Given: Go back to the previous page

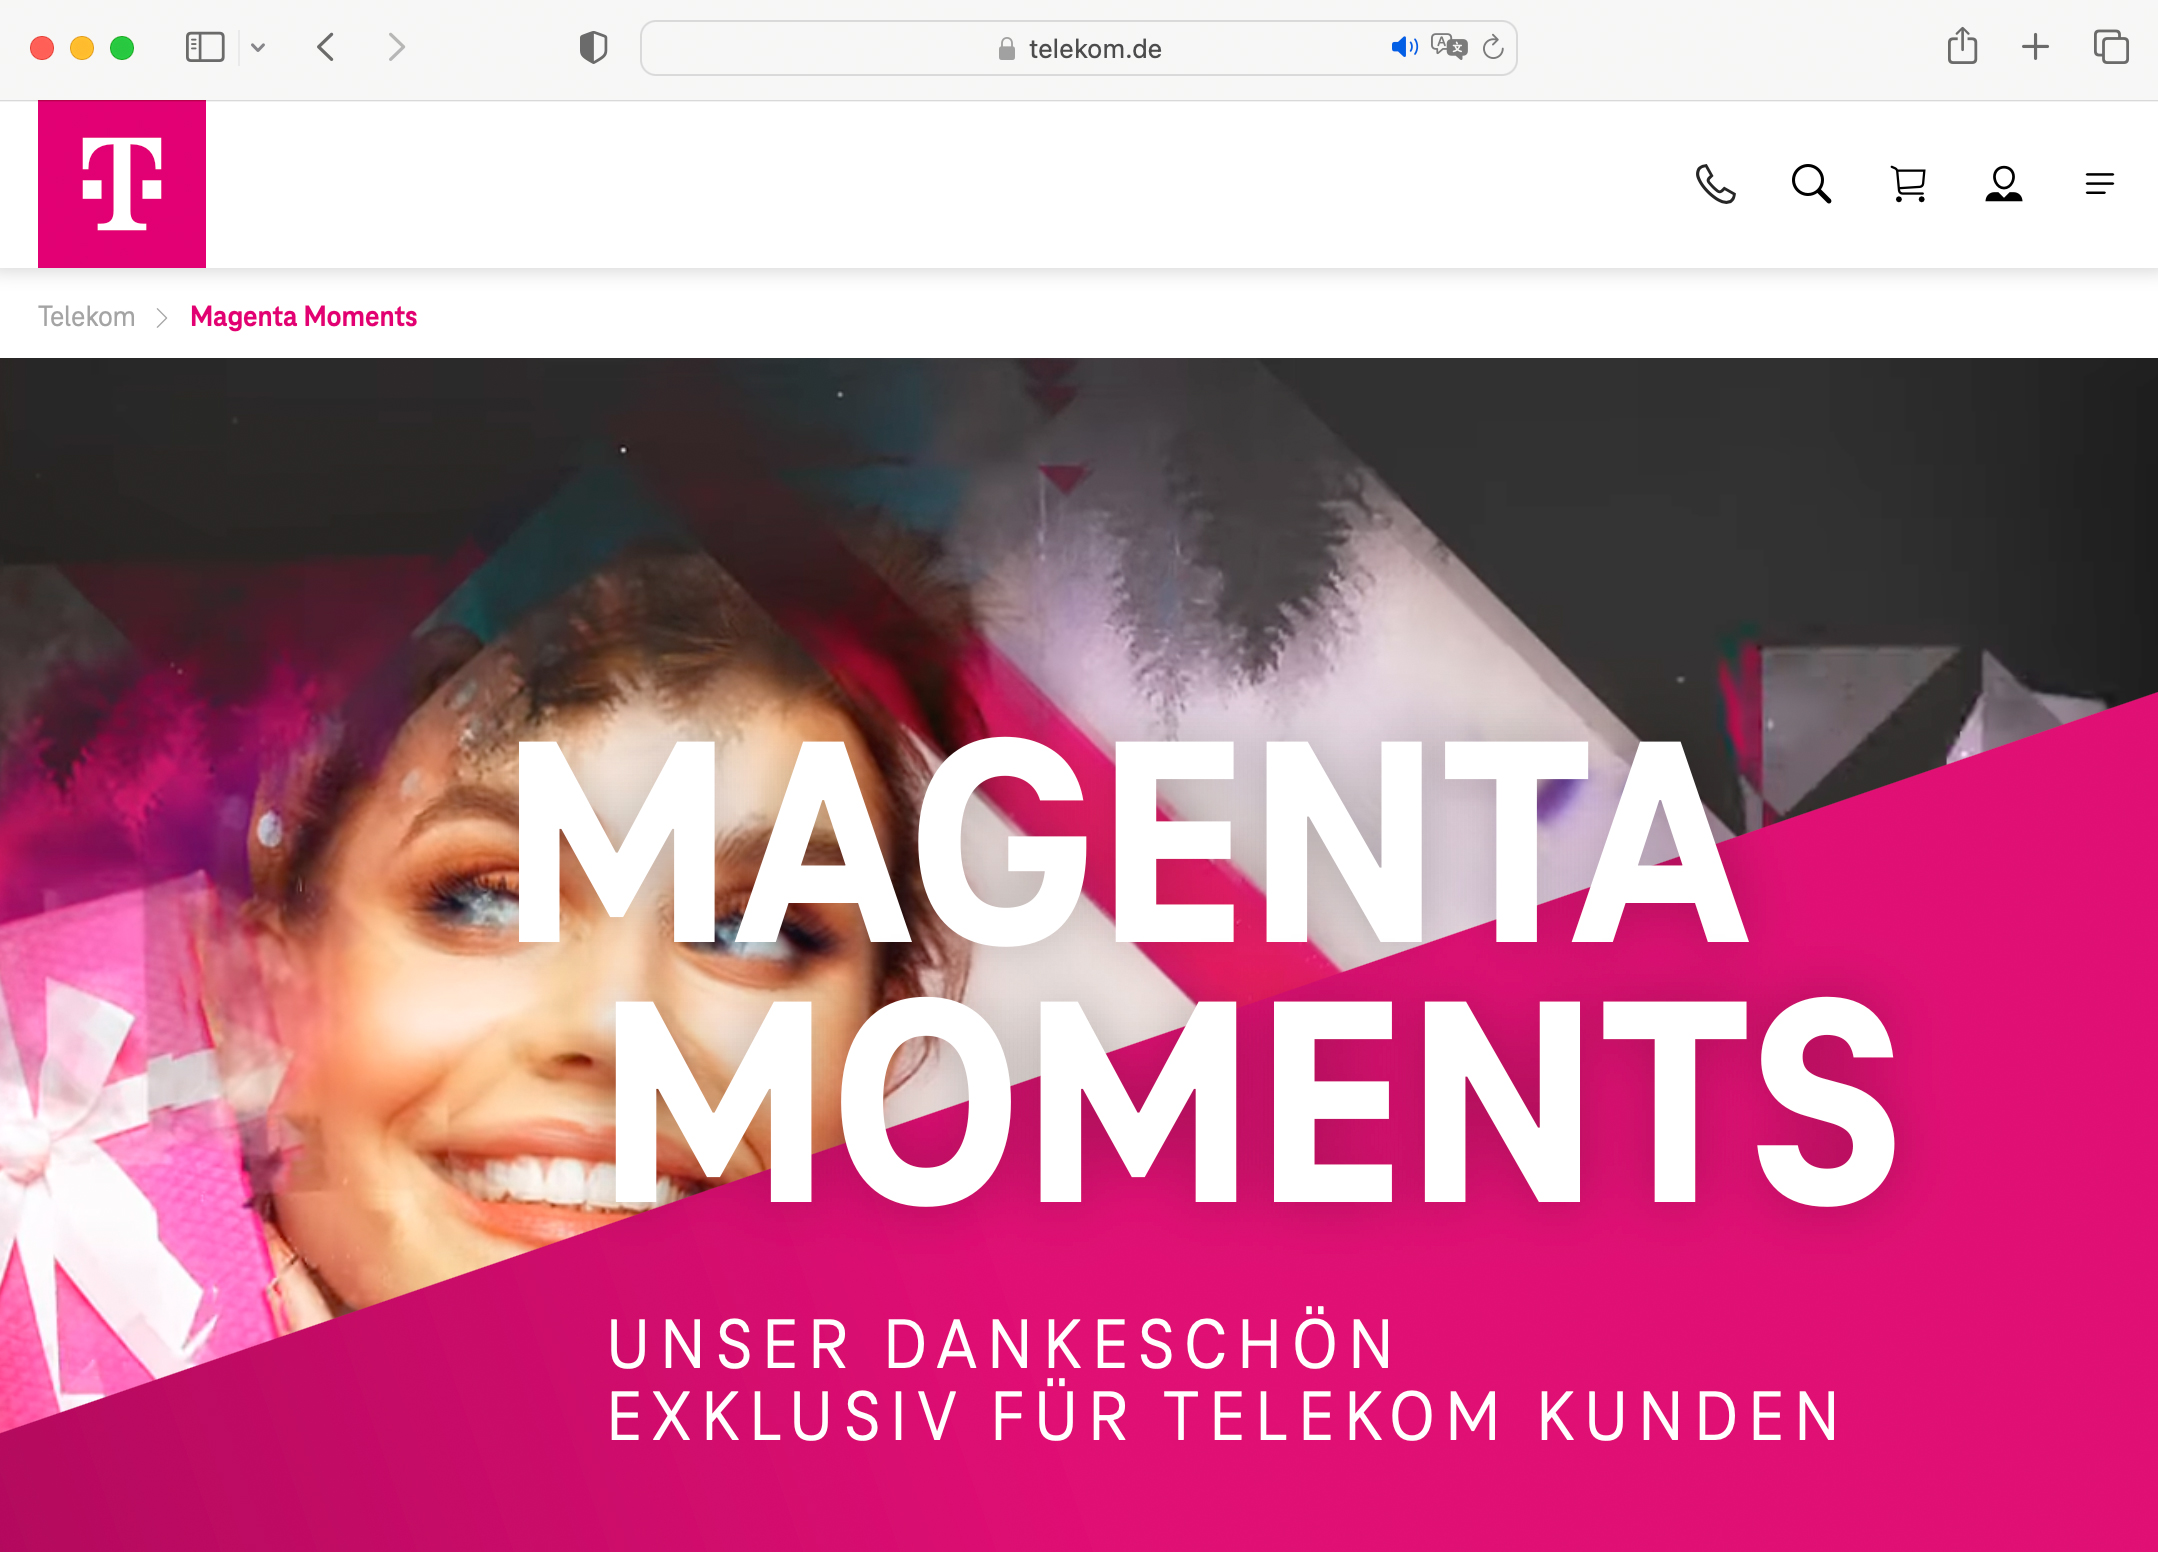Looking at the screenshot, I should 326,47.
